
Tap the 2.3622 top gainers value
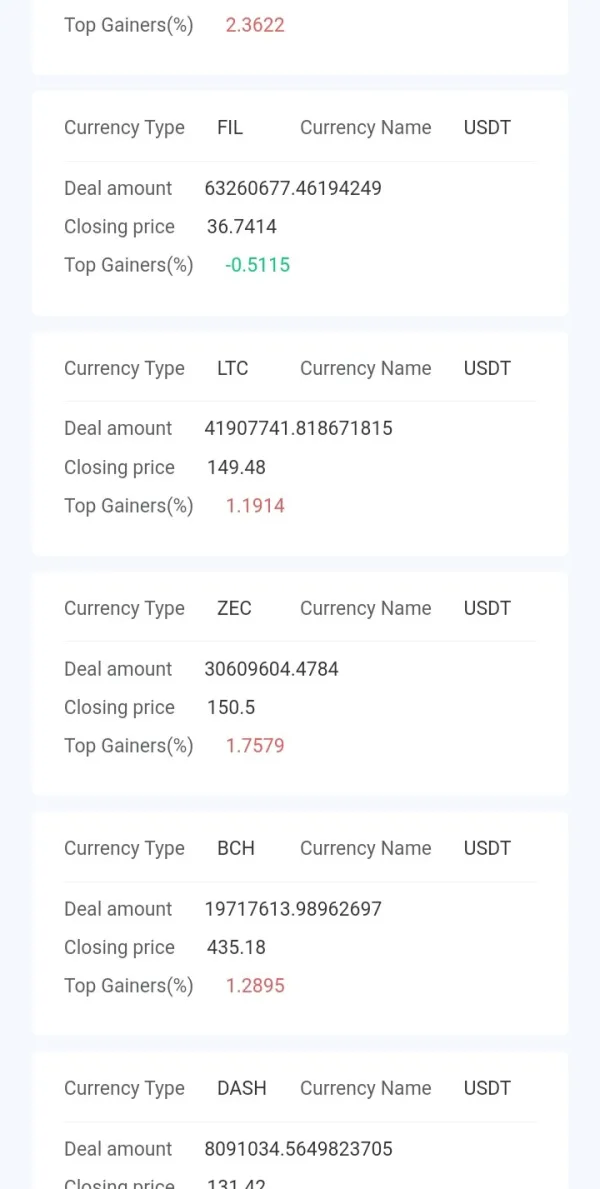(x=255, y=25)
